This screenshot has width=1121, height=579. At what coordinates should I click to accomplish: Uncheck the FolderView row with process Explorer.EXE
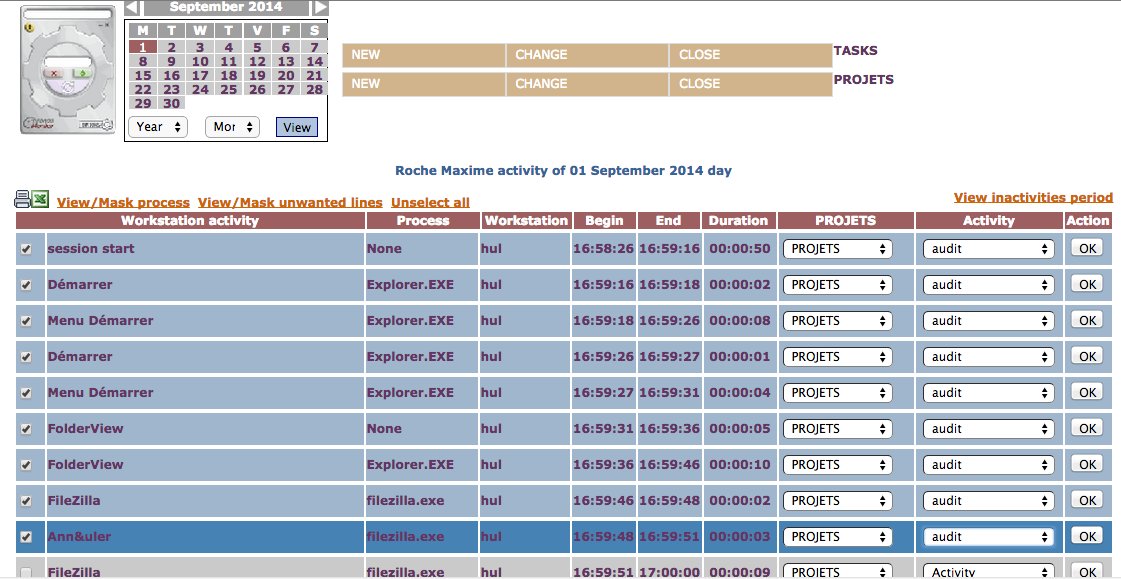[26, 465]
